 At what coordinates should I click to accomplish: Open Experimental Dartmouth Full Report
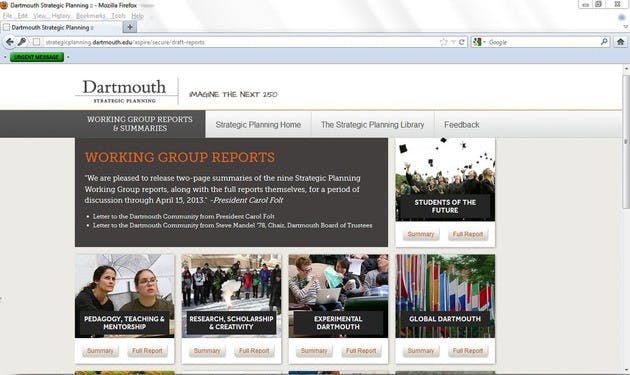(x=361, y=350)
